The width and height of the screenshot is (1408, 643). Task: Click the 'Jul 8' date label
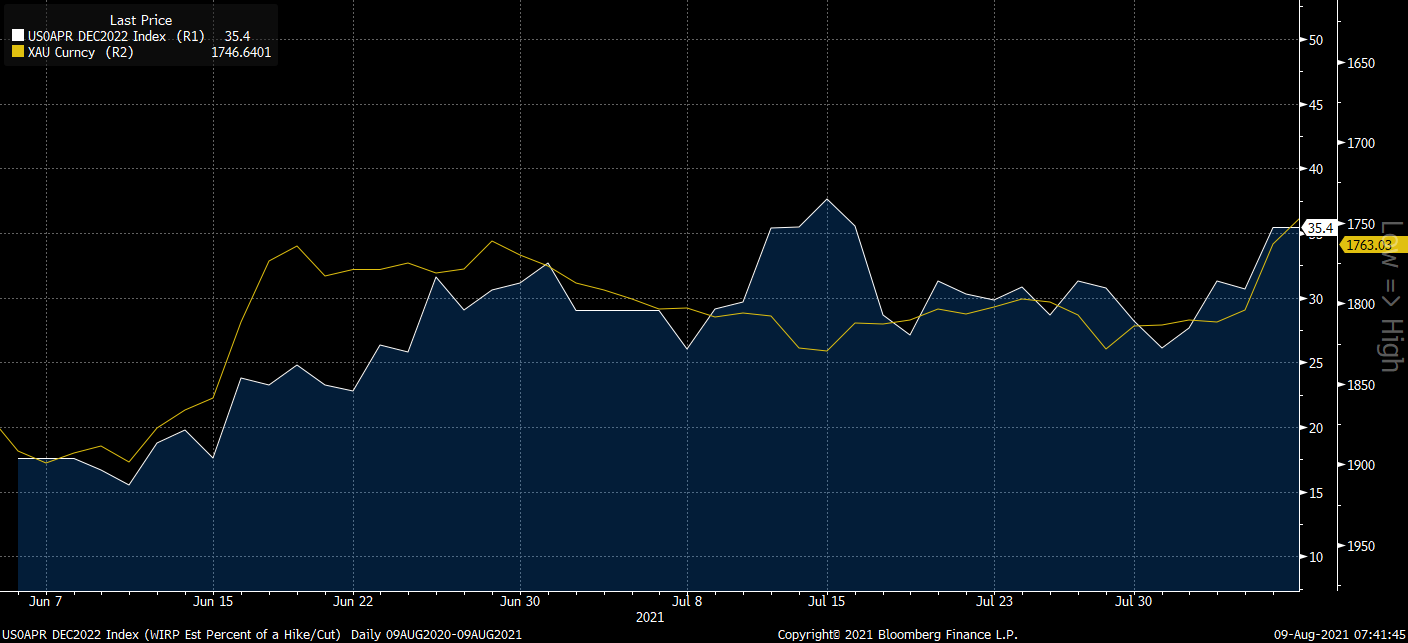click(x=689, y=602)
